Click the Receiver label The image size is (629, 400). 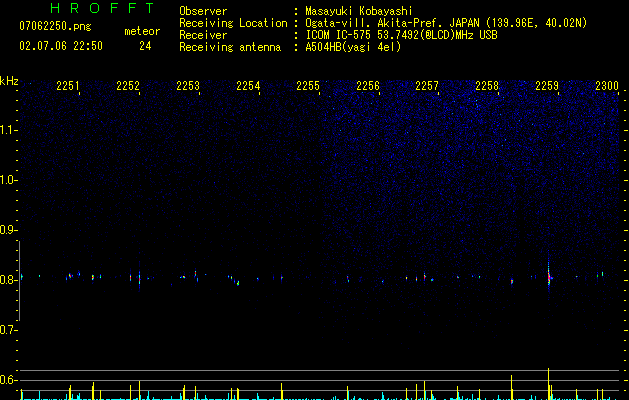pos(203,35)
